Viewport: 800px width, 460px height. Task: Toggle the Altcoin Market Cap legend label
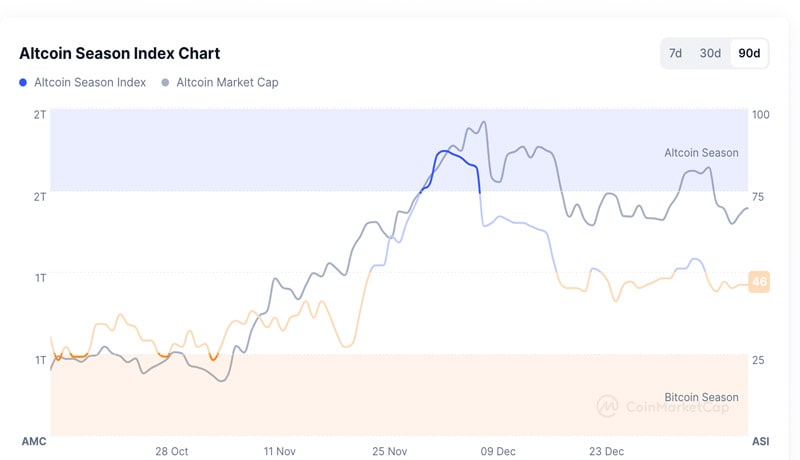pyautogui.click(x=227, y=82)
